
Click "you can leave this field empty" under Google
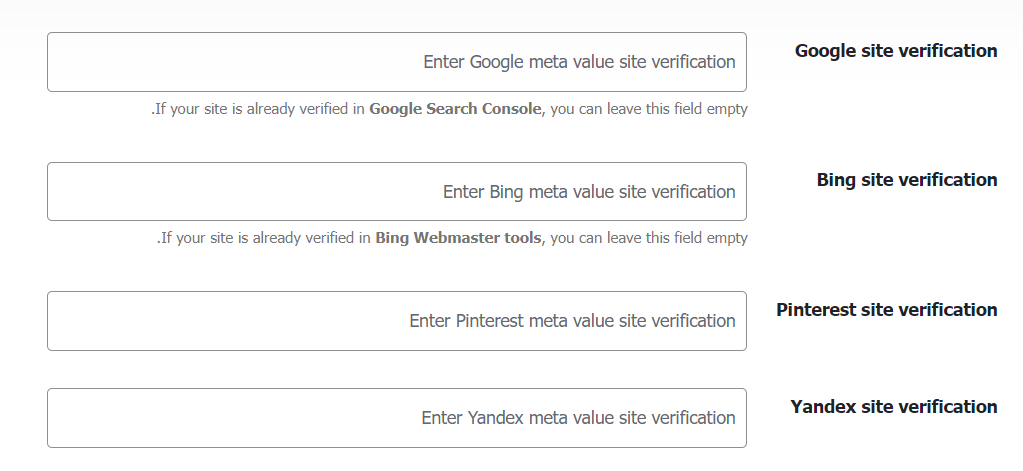pyautogui.click(x=650, y=109)
